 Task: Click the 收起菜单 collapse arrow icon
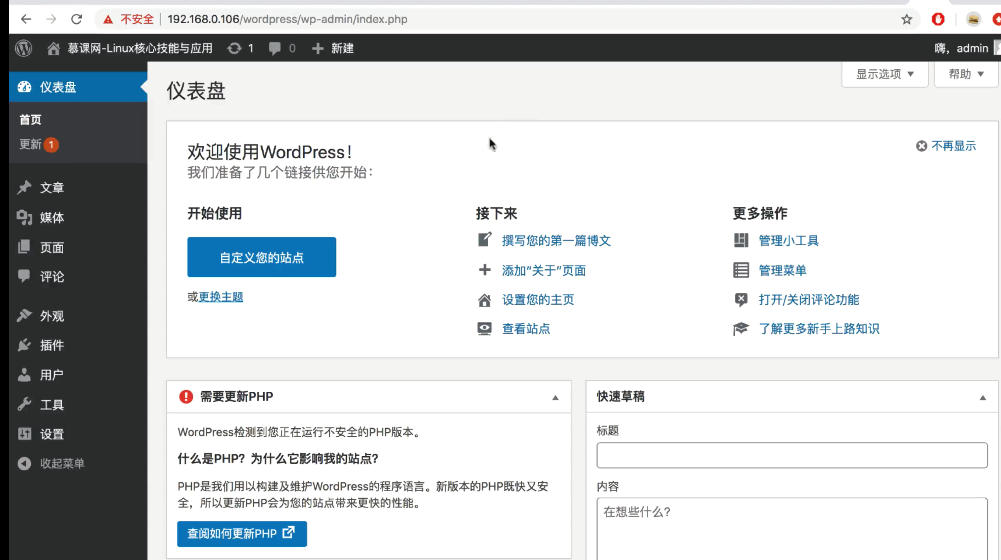coord(24,464)
